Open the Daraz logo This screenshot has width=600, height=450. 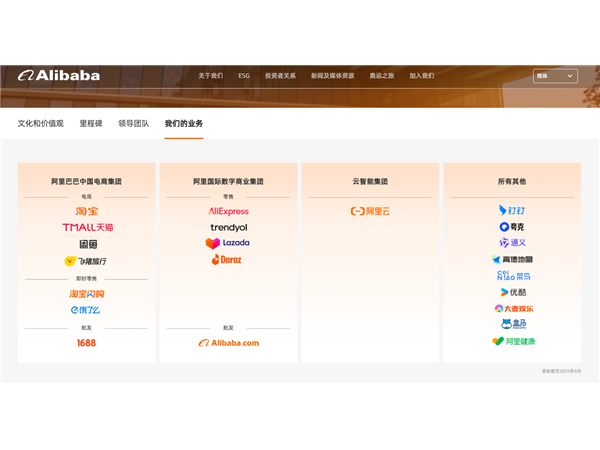pos(227,260)
